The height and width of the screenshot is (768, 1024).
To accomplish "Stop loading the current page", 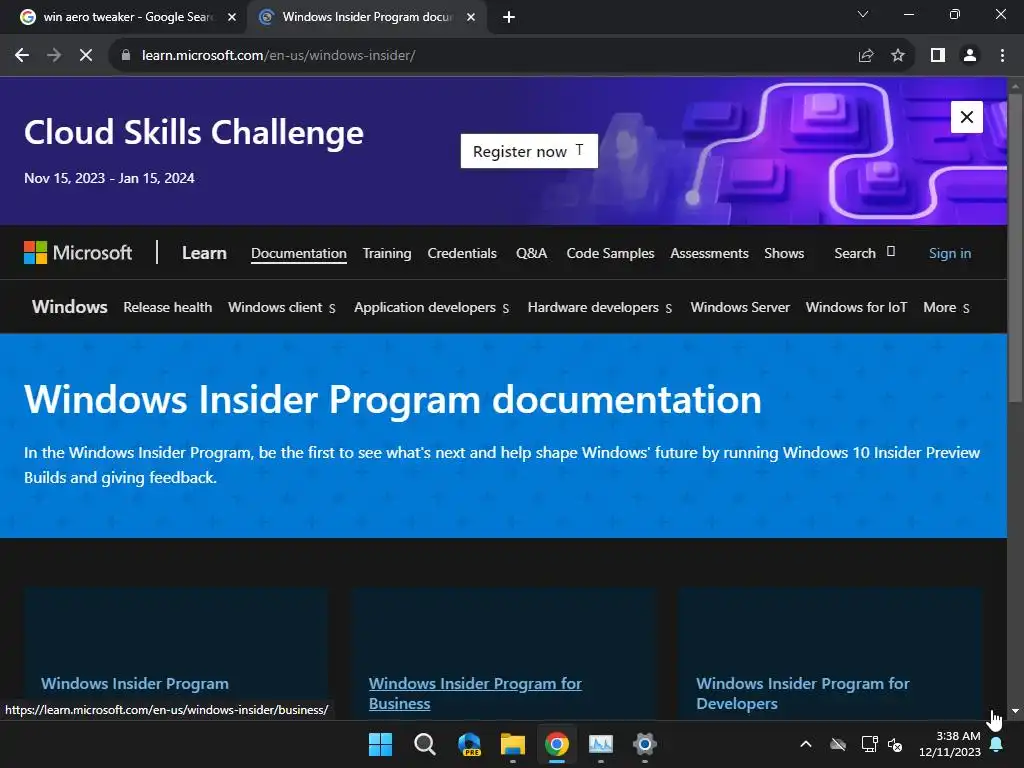I will coord(86,56).
